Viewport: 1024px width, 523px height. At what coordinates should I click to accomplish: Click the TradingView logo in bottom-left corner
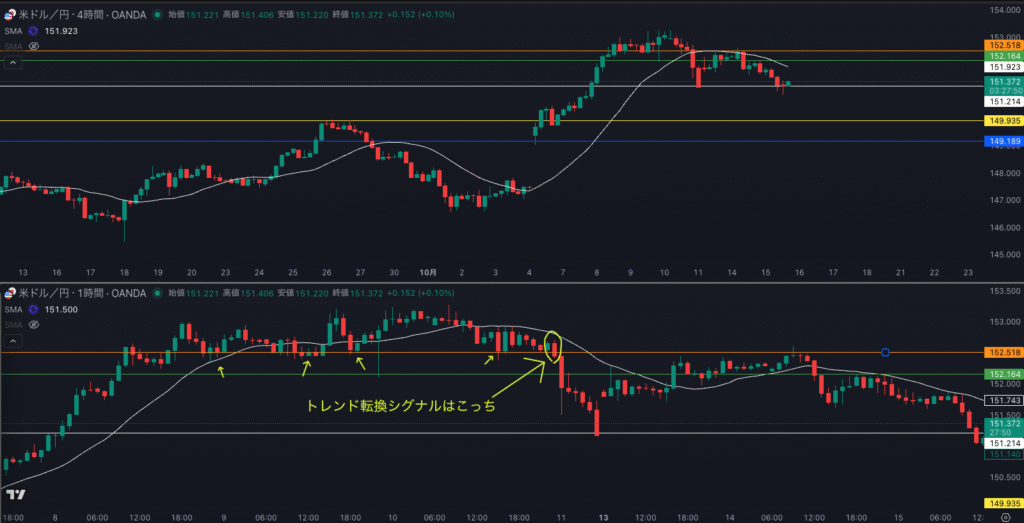pos(14,494)
